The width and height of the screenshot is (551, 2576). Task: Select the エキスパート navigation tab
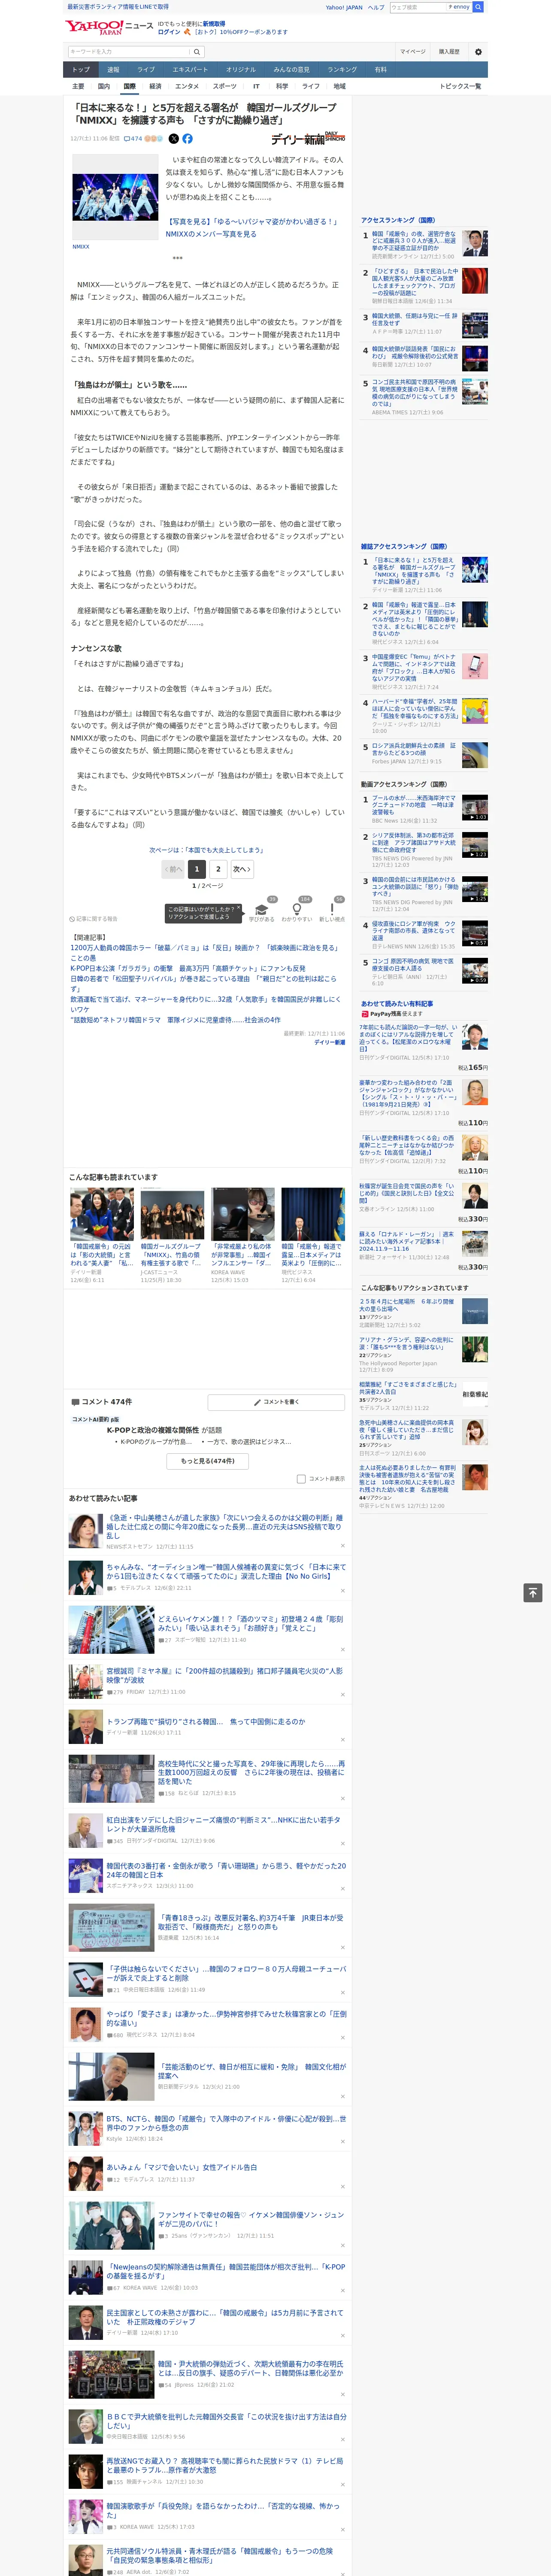pos(190,70)
